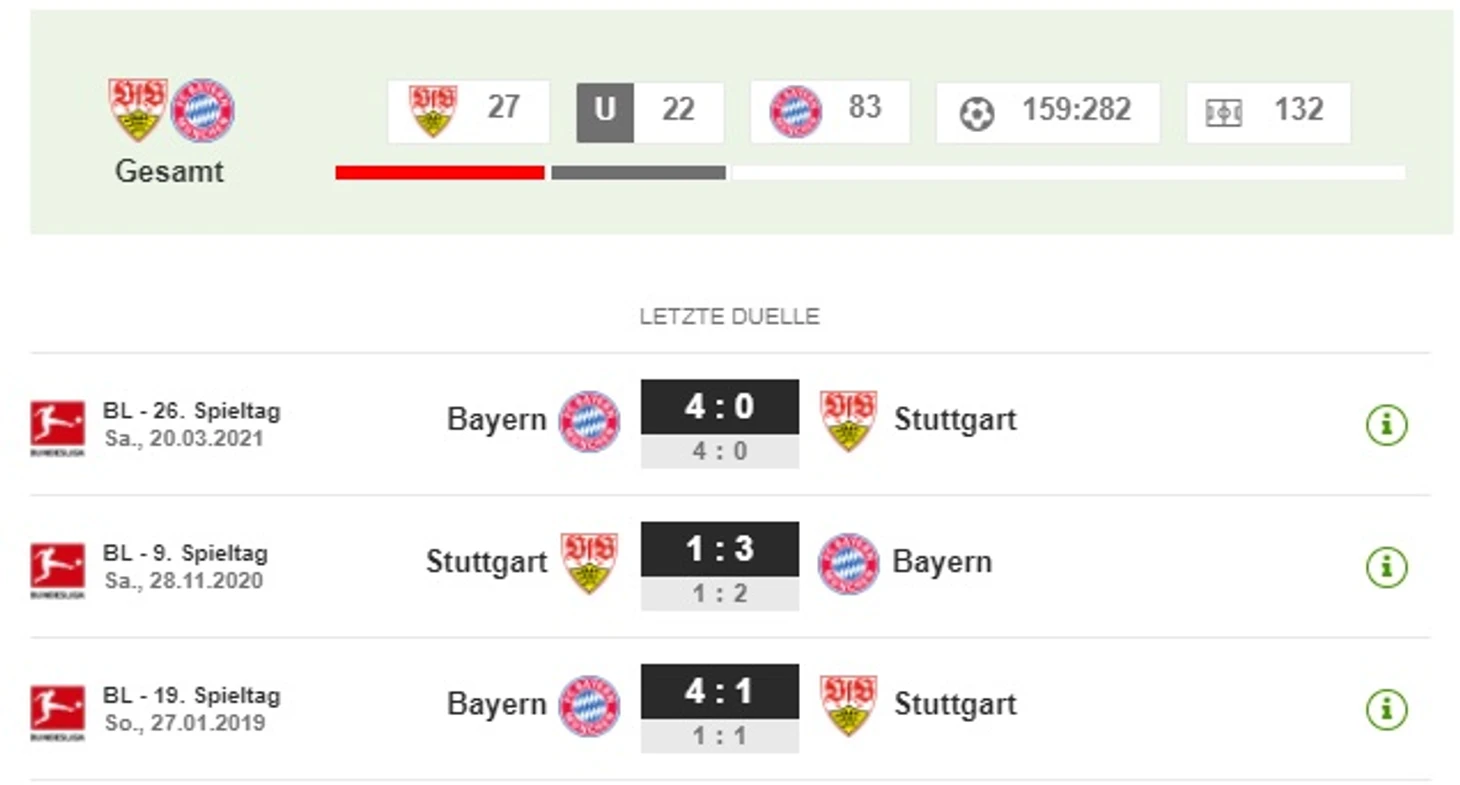Viewport: 1460px width, 785px height.
Task: Click Bundesliga logo beside 26. Spieltag
Action: point(57,428)
